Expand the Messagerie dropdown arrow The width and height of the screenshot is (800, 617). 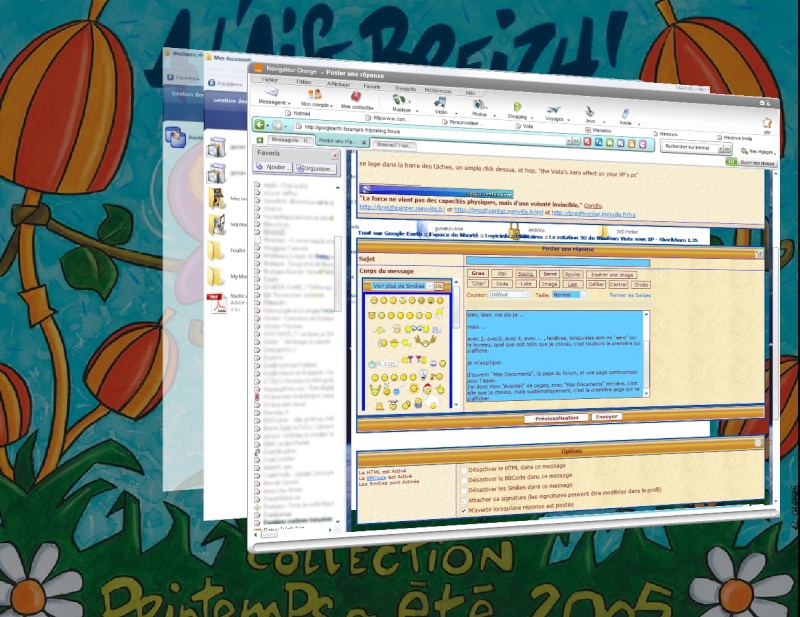pyautogui.click(x=289, y=104)
